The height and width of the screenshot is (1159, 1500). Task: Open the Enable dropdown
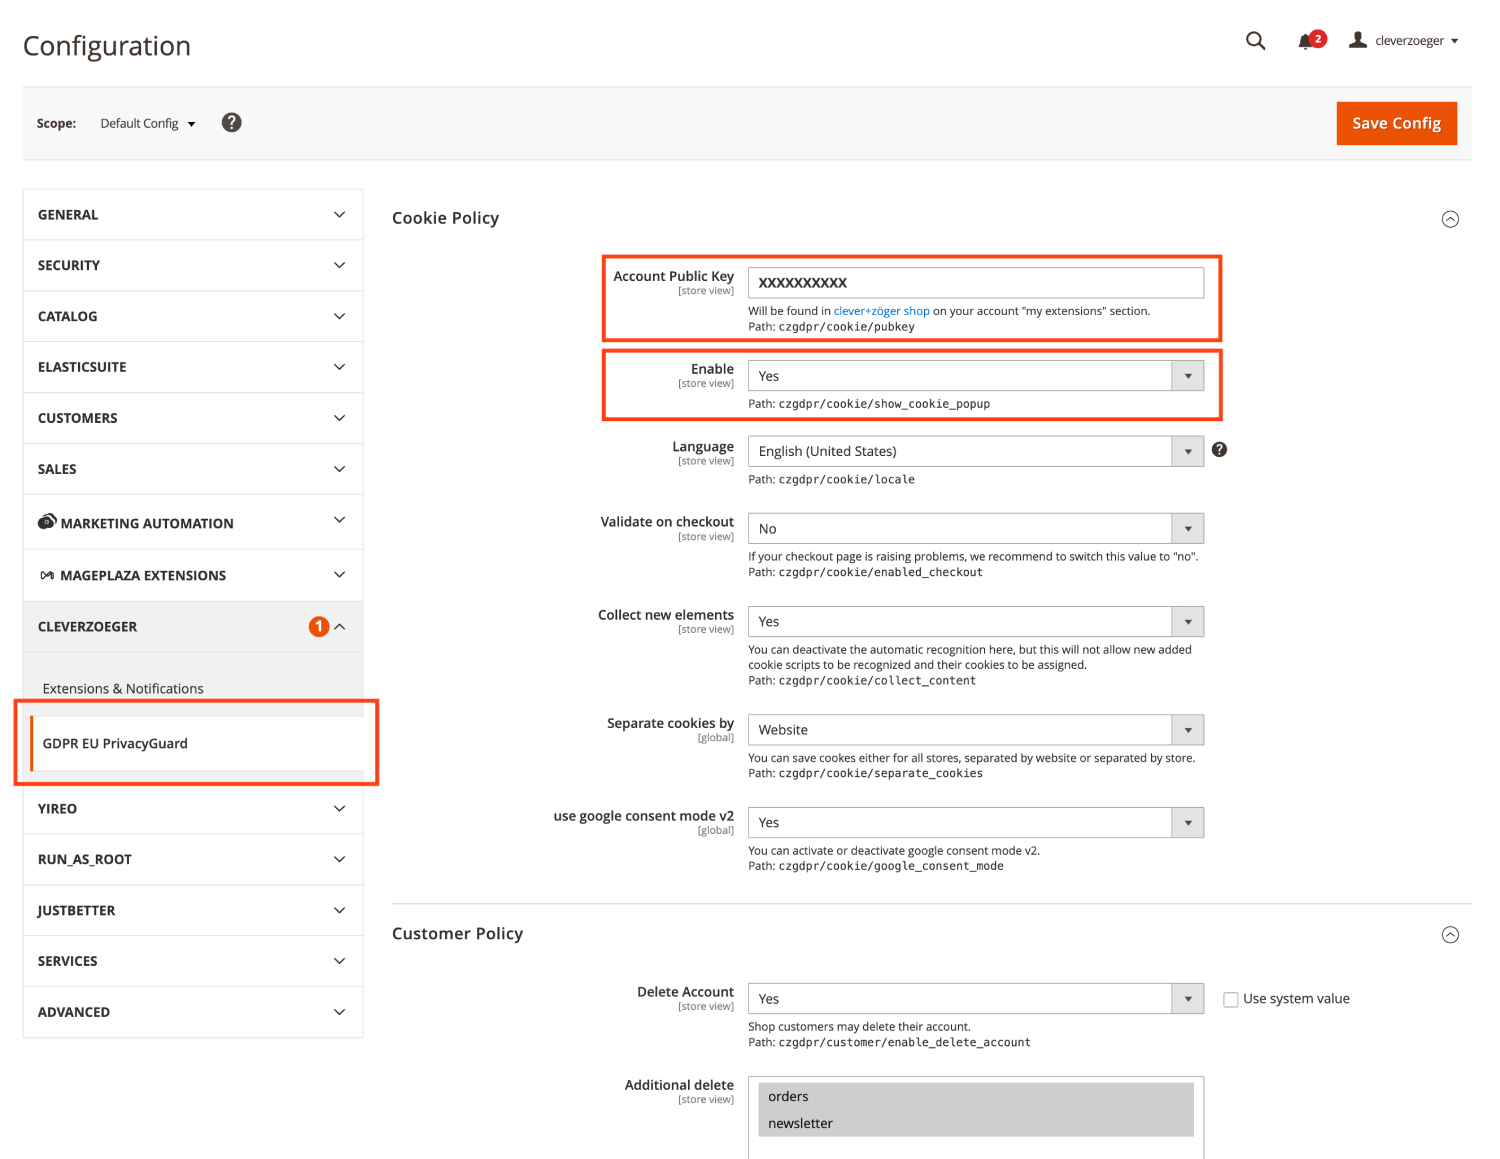click(x=975, y=376)
